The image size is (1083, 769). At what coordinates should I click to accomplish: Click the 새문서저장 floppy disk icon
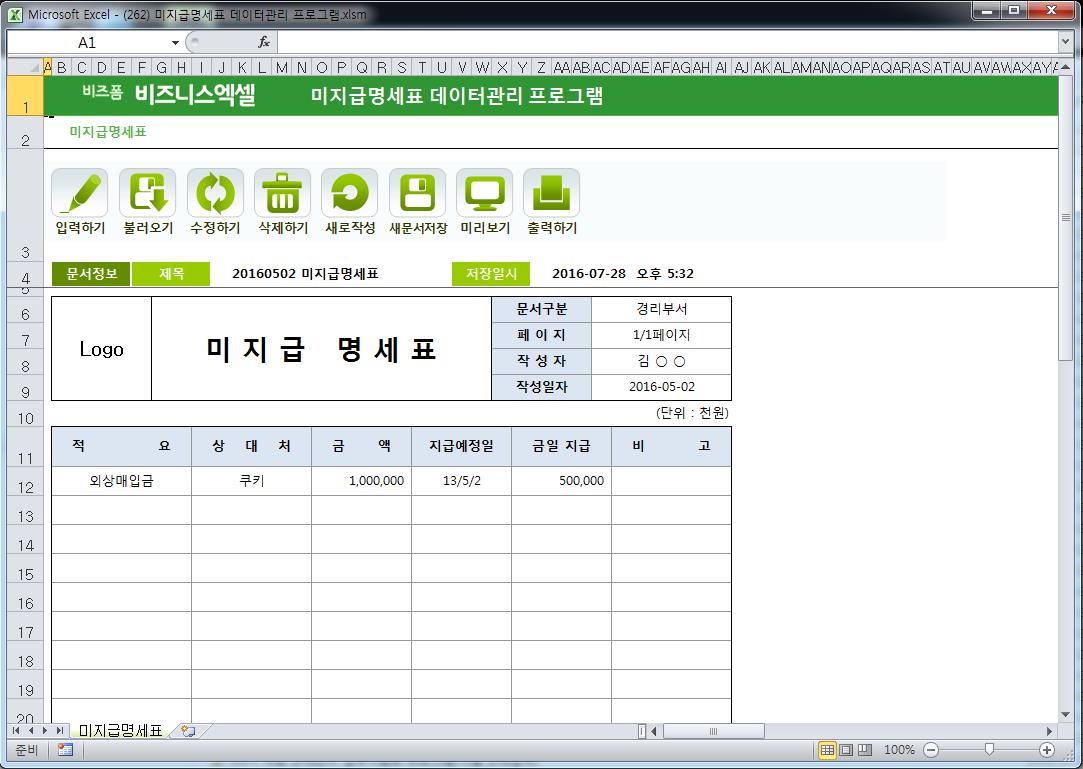coord(417,193)
